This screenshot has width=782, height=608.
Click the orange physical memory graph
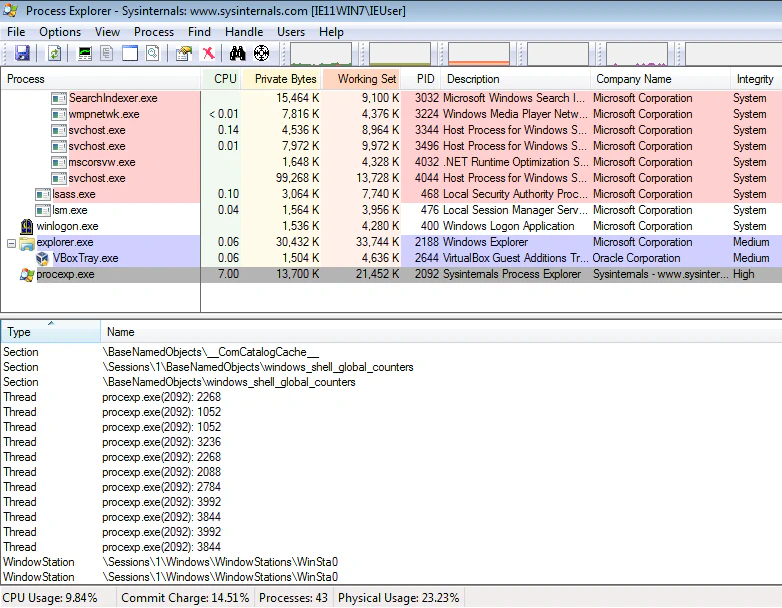tap(479, 54)
